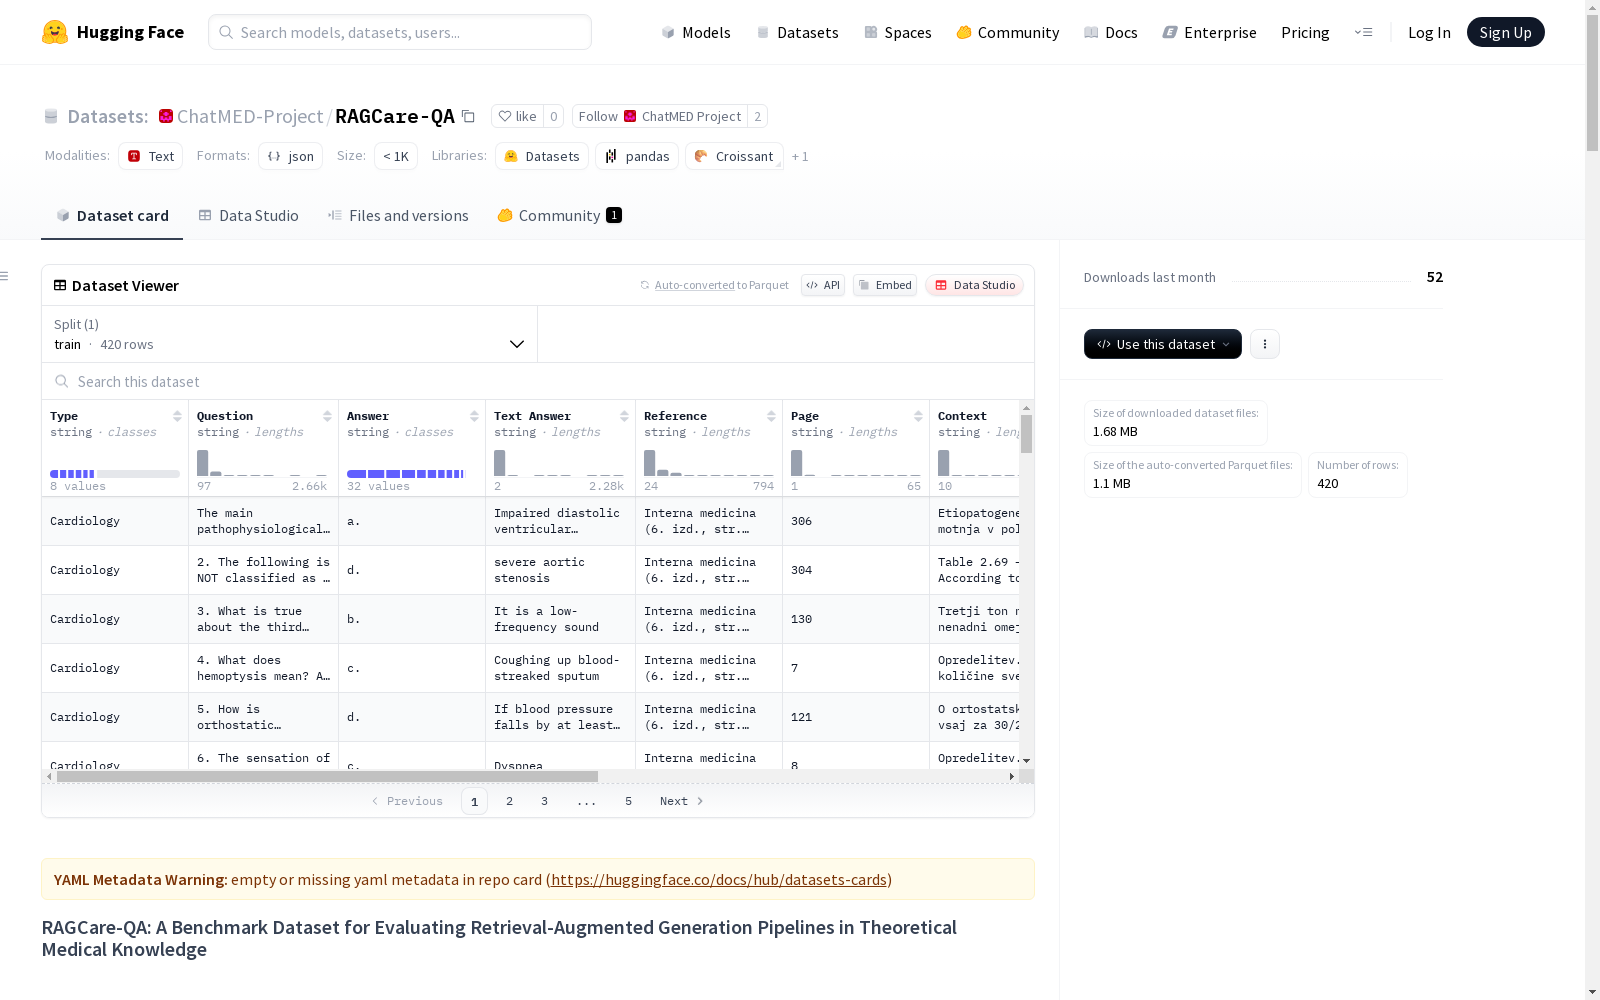Sort the Page column using its arrows
The height and width of the screenshot is (1000, 1600).
(x=918, y=416)
